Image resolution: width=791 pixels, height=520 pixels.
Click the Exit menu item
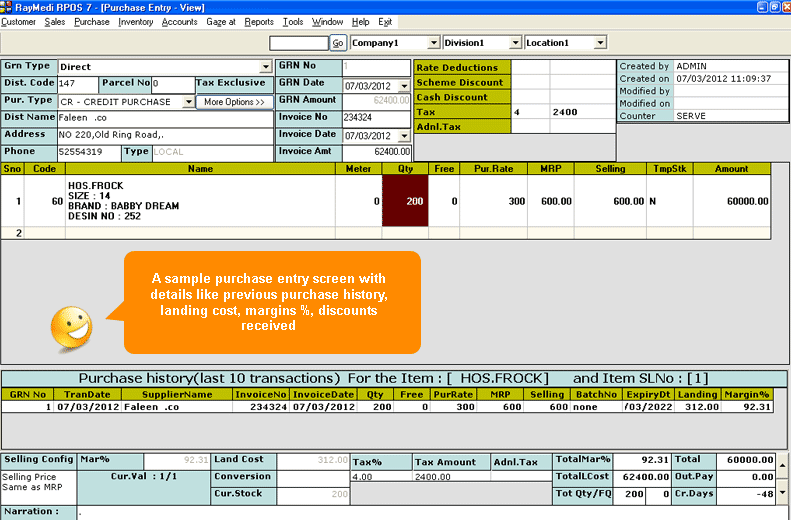[385, 22]
